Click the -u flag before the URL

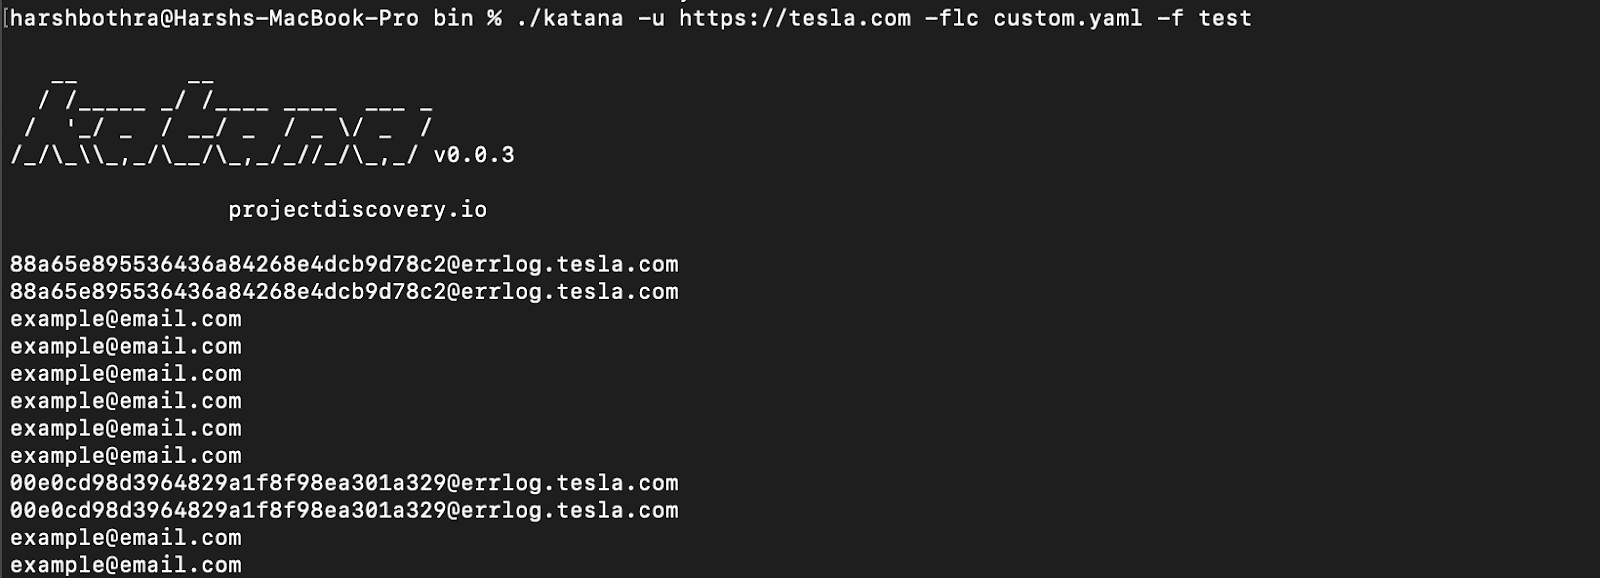651,18
